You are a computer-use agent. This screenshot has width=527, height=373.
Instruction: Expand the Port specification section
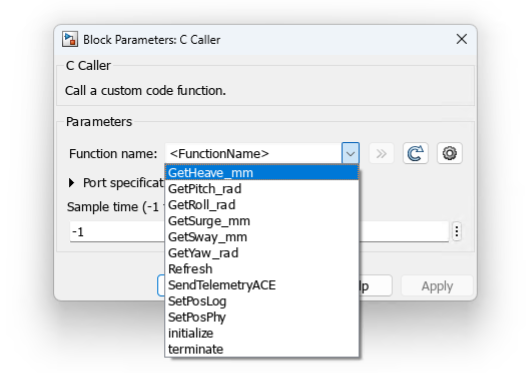(x=71, y=183)
